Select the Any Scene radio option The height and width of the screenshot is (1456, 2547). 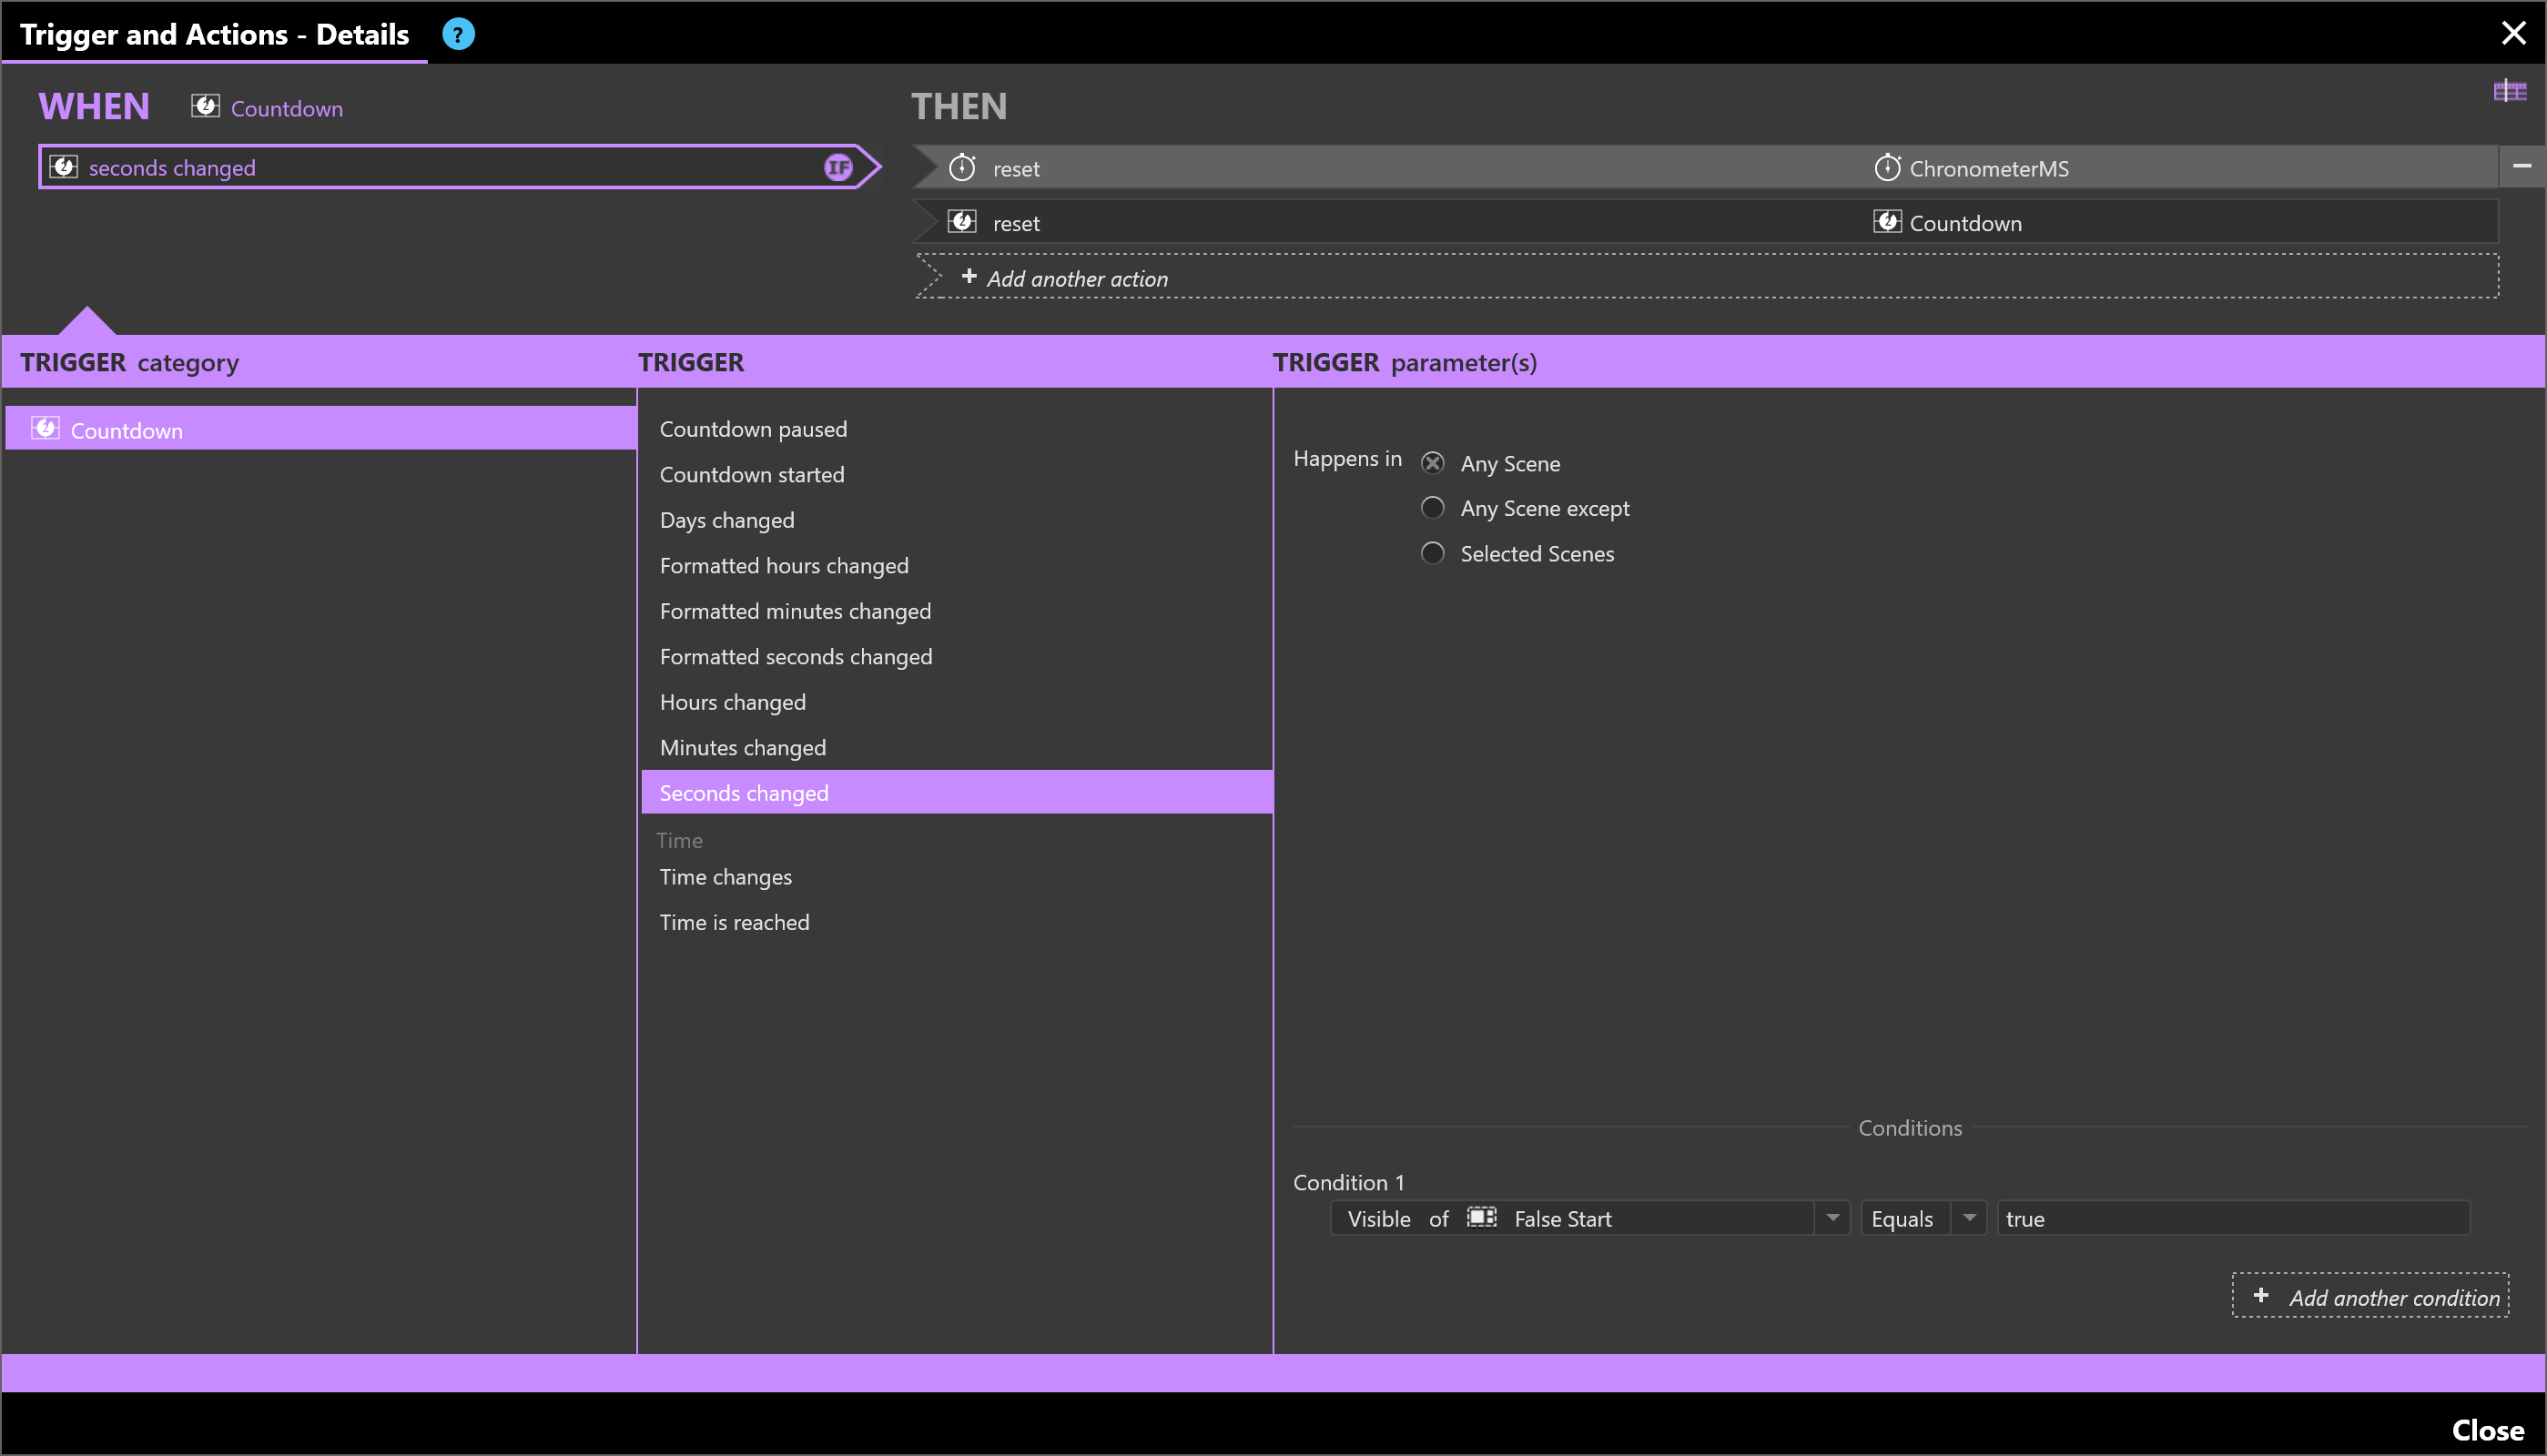pos(1433,463)
